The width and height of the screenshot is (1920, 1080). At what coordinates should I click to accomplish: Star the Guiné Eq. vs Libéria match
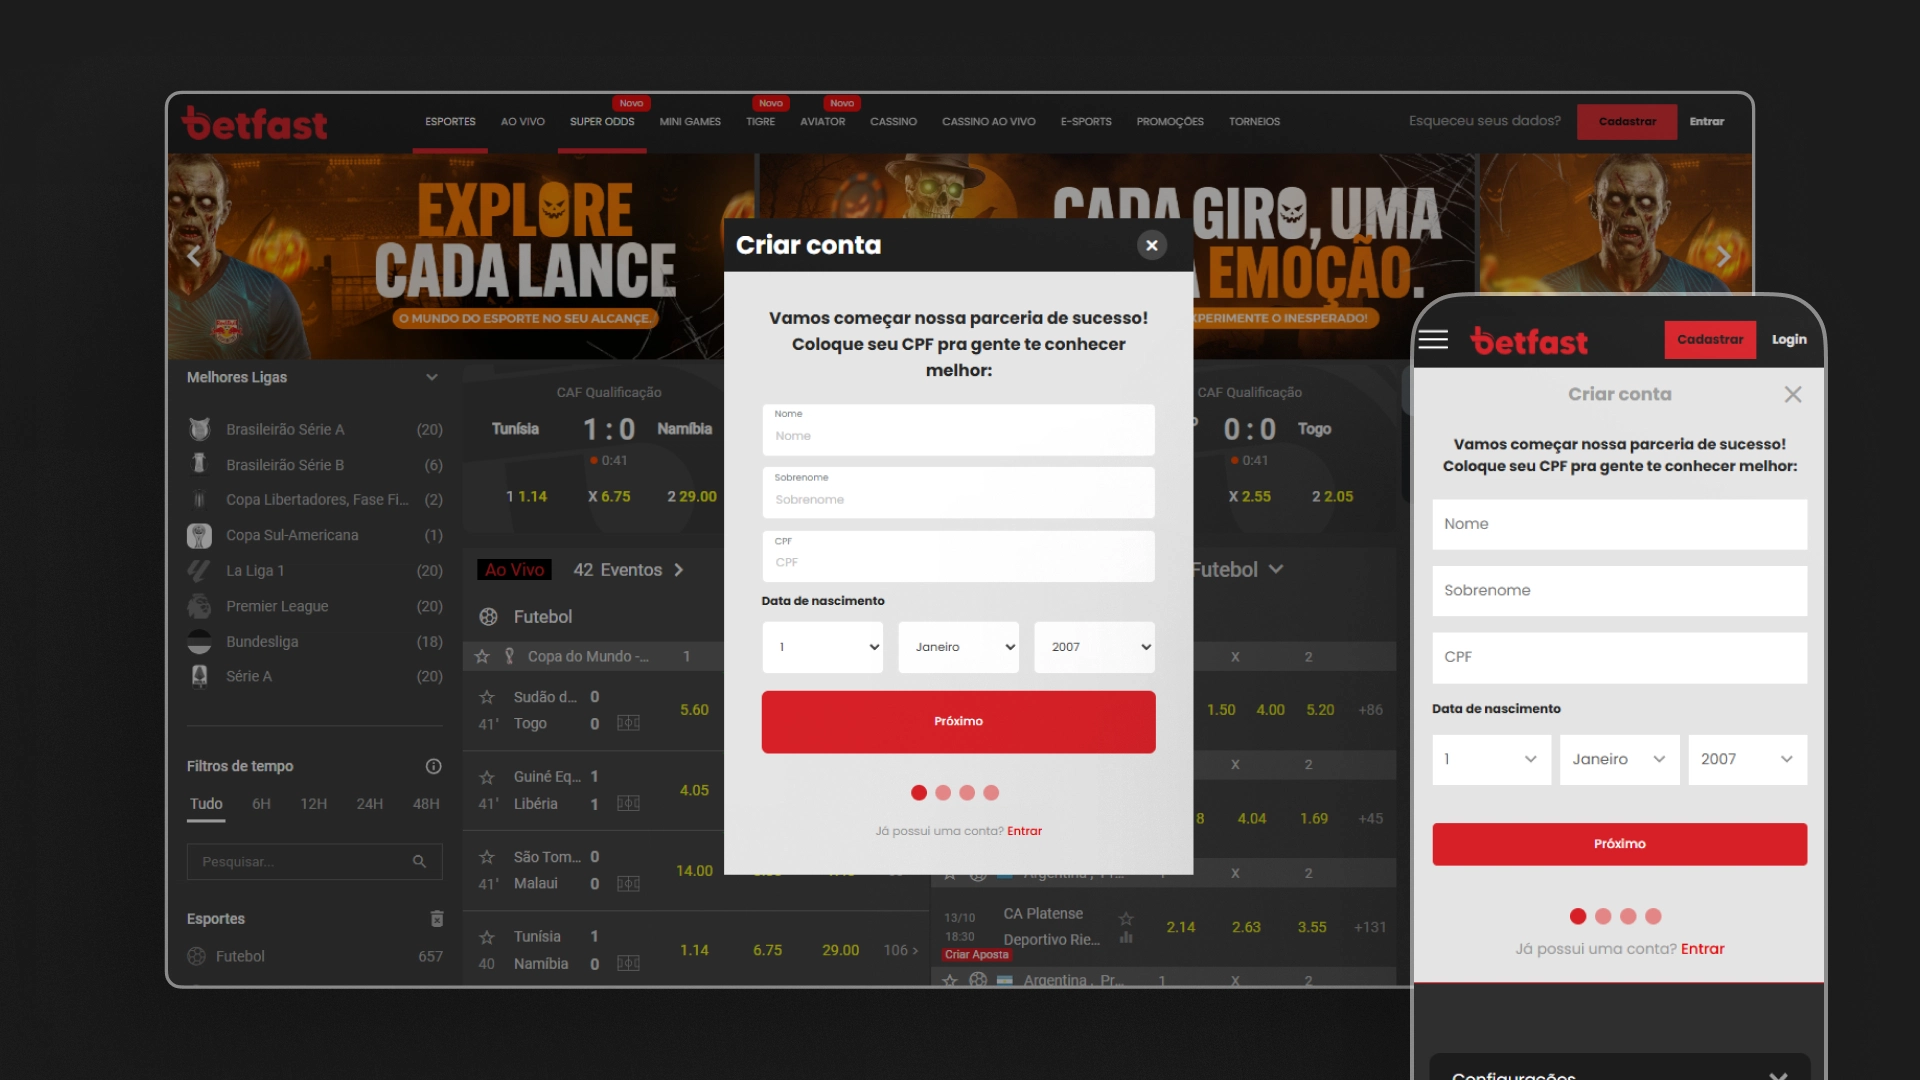coord(487,777)
